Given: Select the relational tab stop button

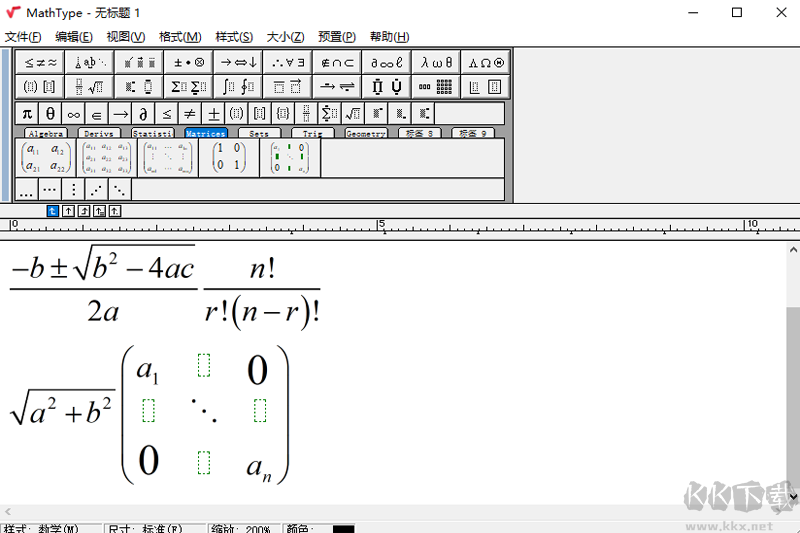Looking at the screenshot, I should click(x=99, y=211).
